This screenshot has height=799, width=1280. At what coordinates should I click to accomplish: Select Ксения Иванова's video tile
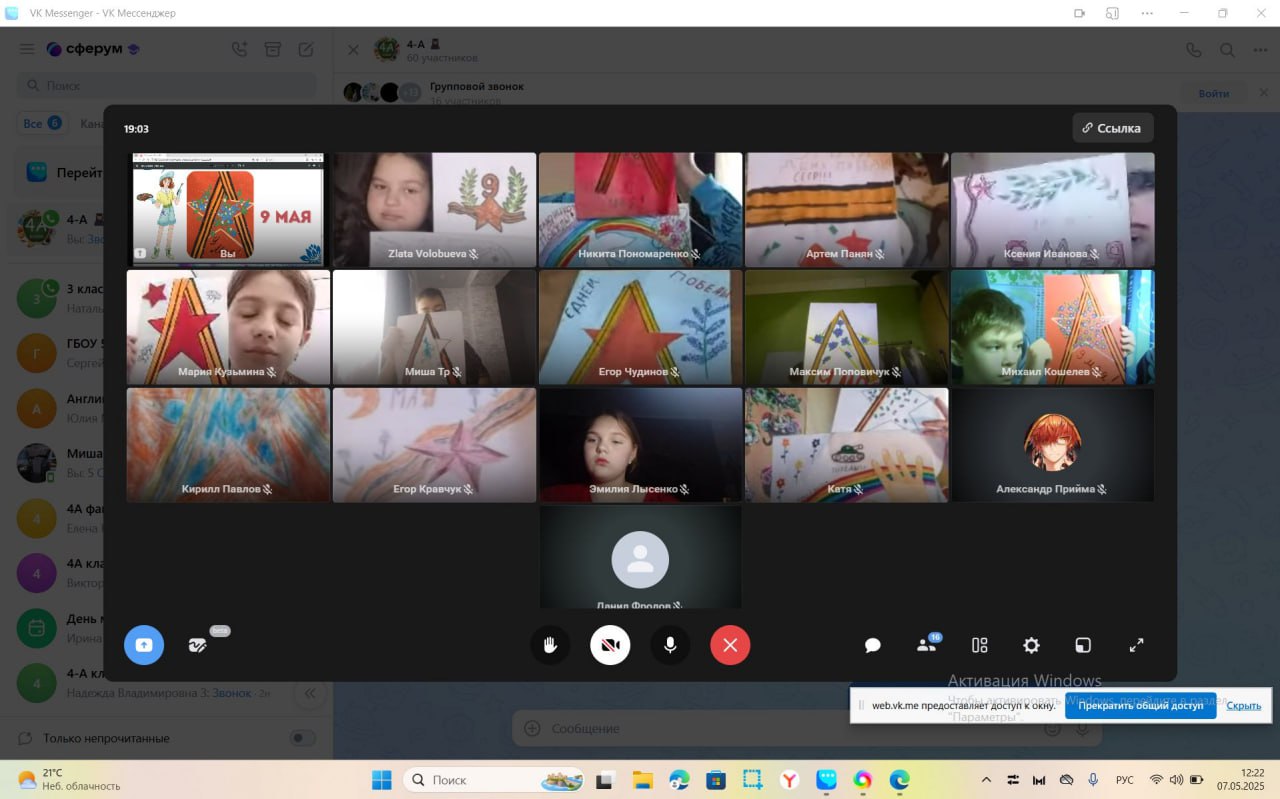click(1052, 209)
